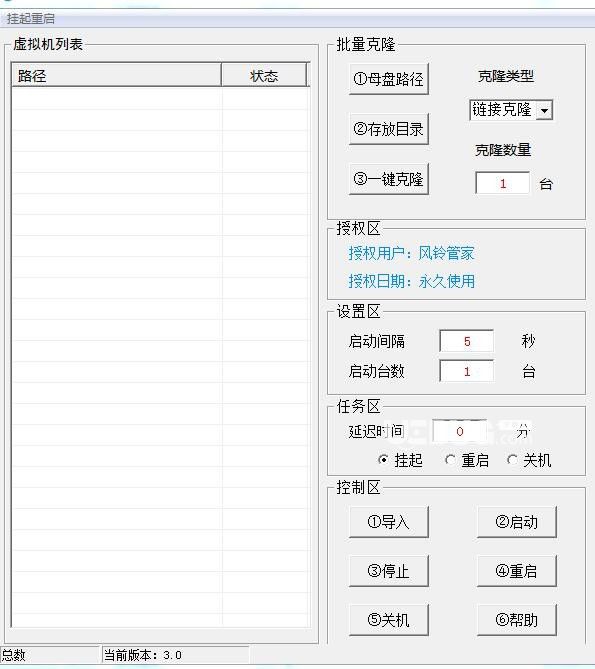Click the 状态 column header

(x=264, y=76)
